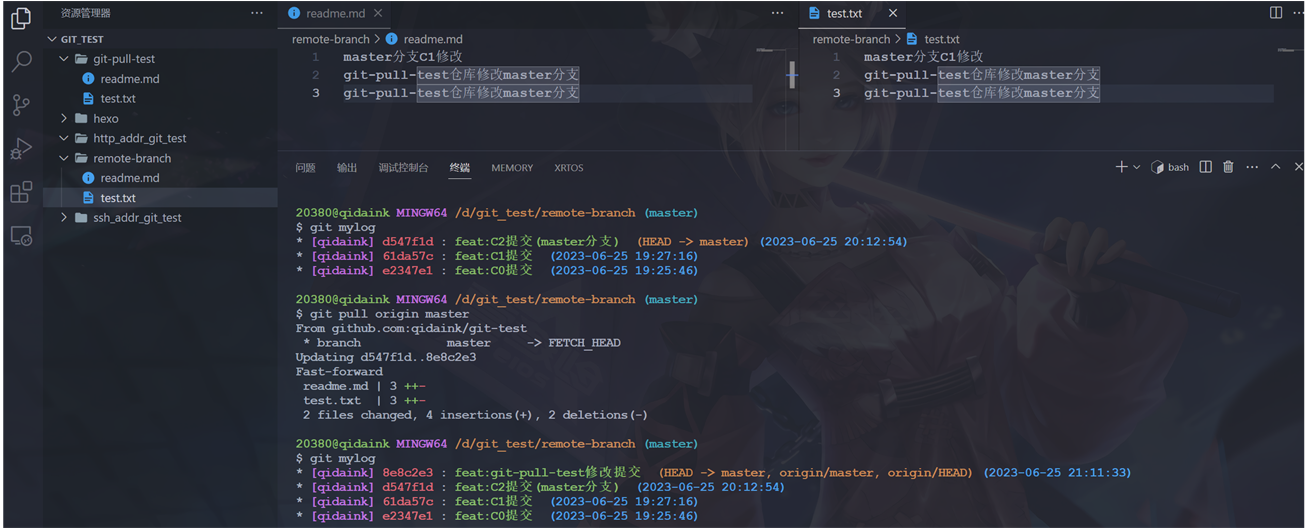The height and width of the screenshot is (529, 1308).
Task: Open the Explorer view in activity bar
Action: 20,18
